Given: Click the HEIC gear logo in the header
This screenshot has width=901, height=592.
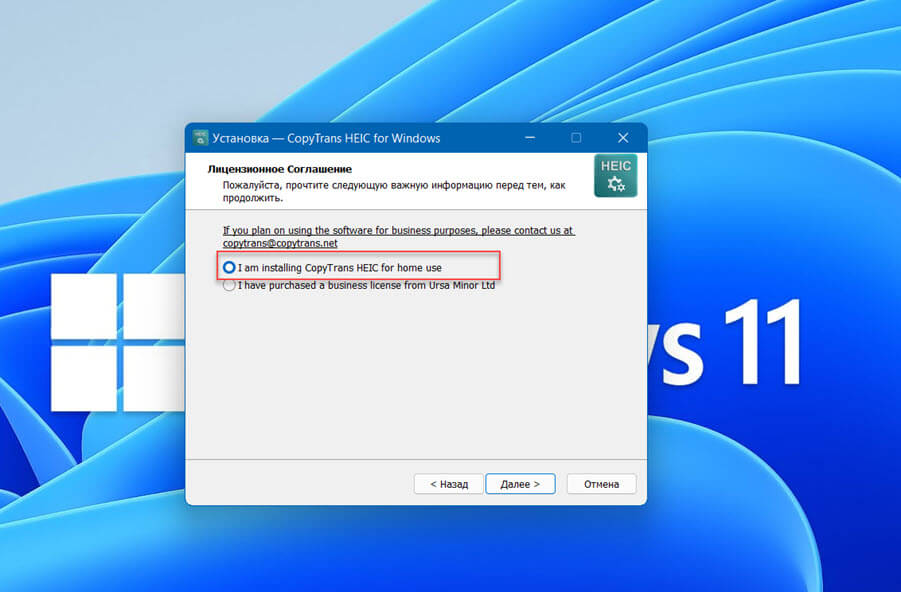Looking at the screenshot, I should pos(615,175).
